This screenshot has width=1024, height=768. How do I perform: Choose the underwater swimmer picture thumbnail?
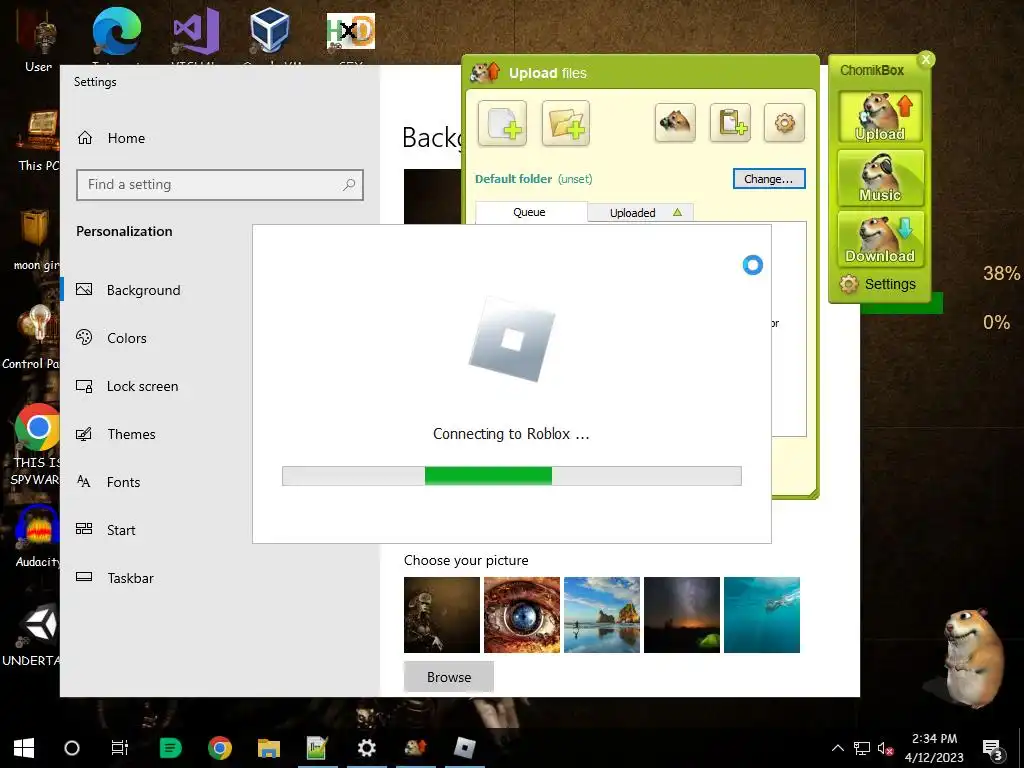tap(761, 615)
